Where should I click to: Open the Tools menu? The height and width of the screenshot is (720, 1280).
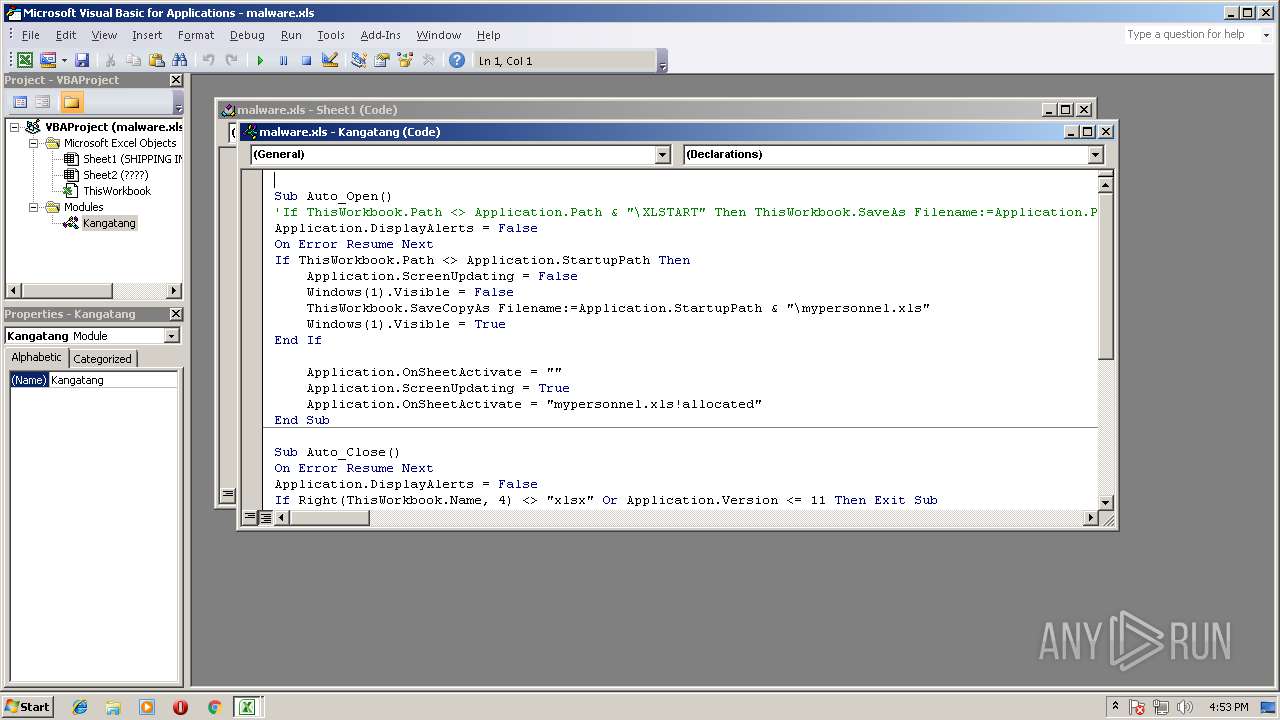[331, 35]
